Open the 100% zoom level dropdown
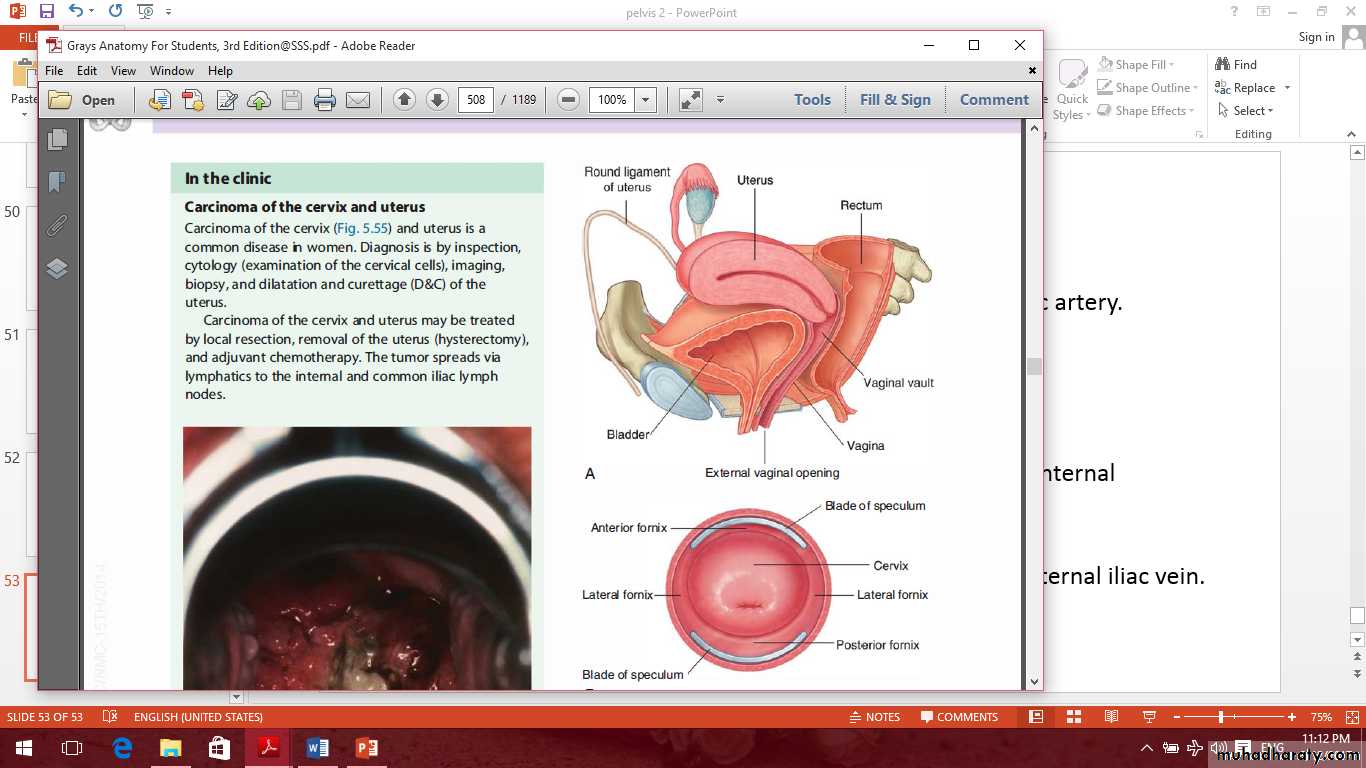Image resolution: width=1366 pixels, height=768 pixels. [x=646, y=100]
